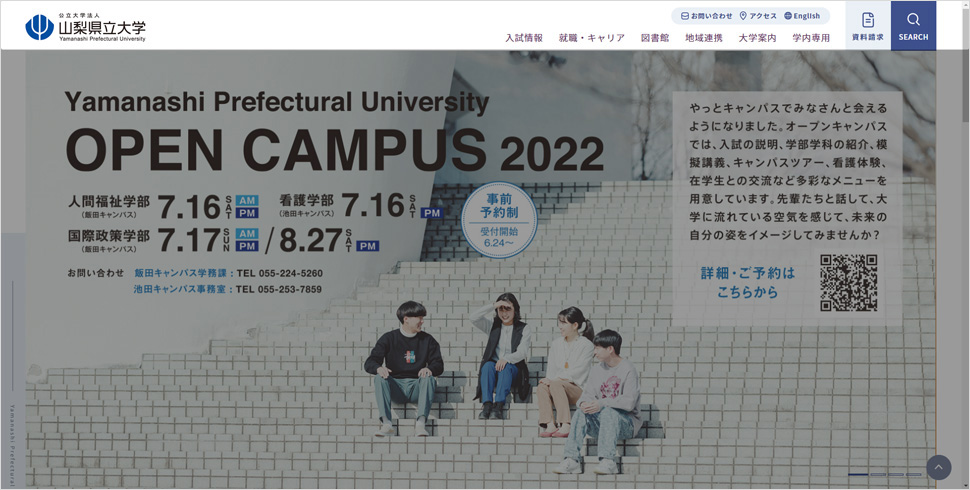Click the OPEN CAMPUS 2022 banner title

(x=335, y=151)
